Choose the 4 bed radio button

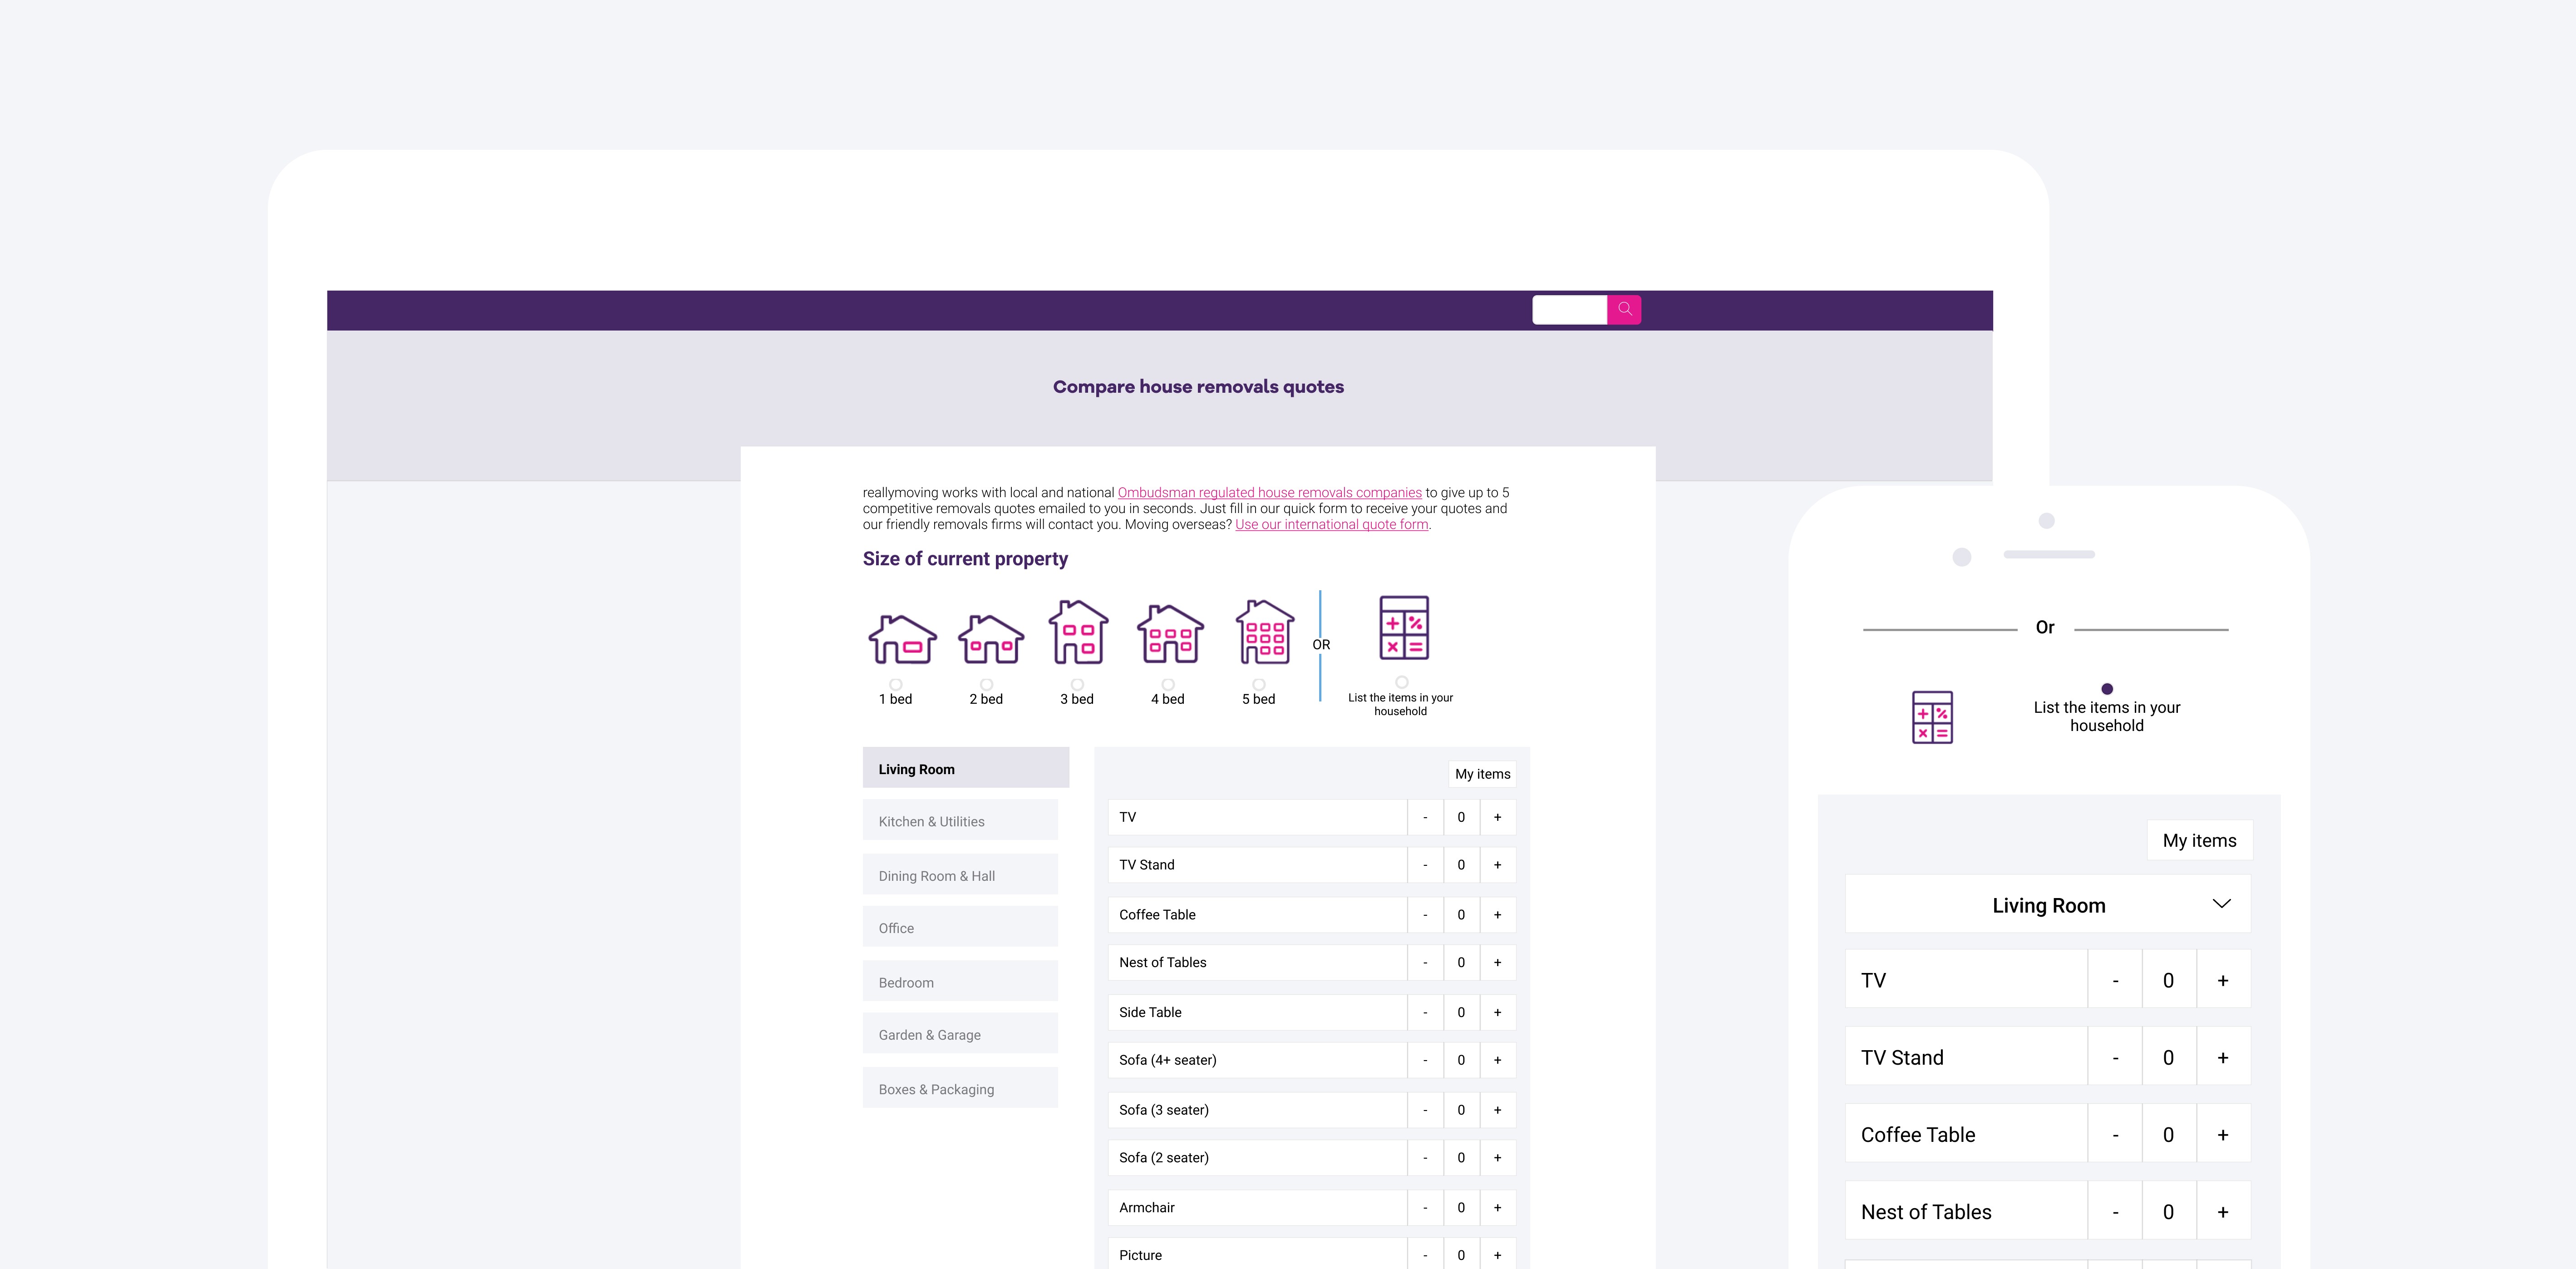click(x=1168, y=684)
